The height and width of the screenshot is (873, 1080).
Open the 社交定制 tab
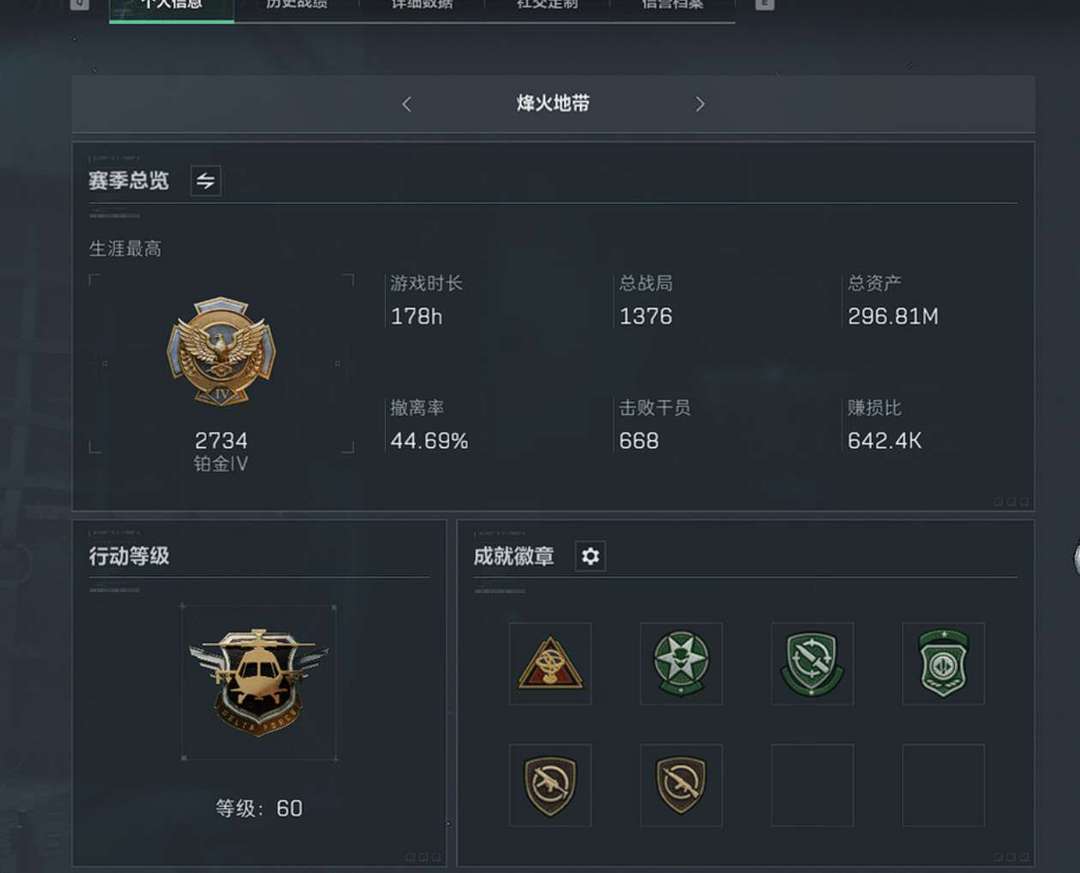[x=548, y=6]
